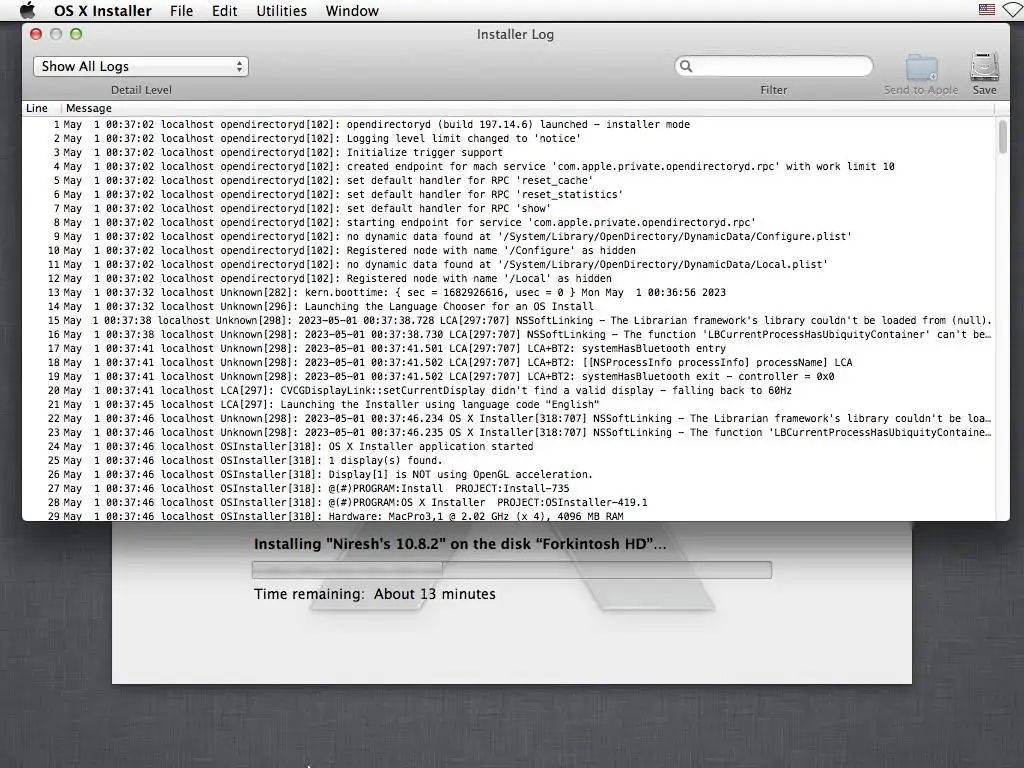The image size is (1024, 768).
Task: Open the Show All Logs dropdown
Action: [x=140, y=67]
